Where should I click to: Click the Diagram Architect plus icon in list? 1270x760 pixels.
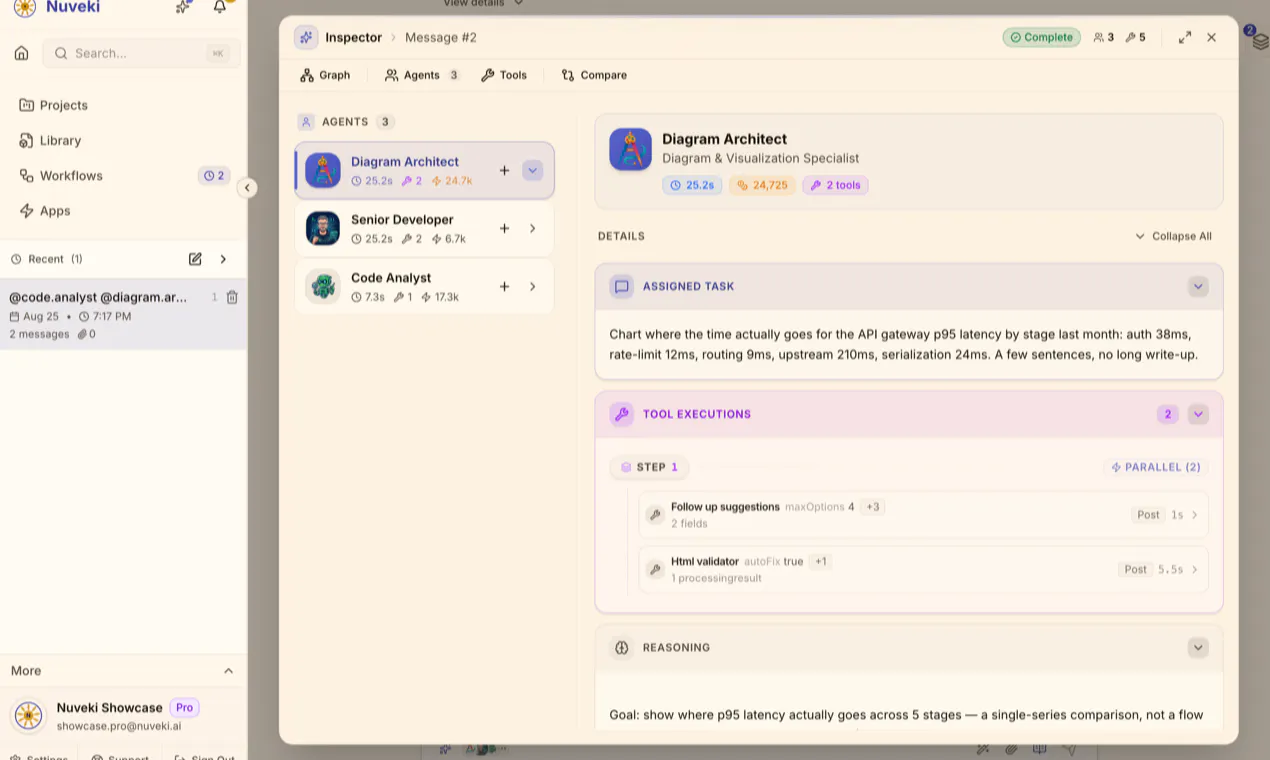(x=505, y=171)
